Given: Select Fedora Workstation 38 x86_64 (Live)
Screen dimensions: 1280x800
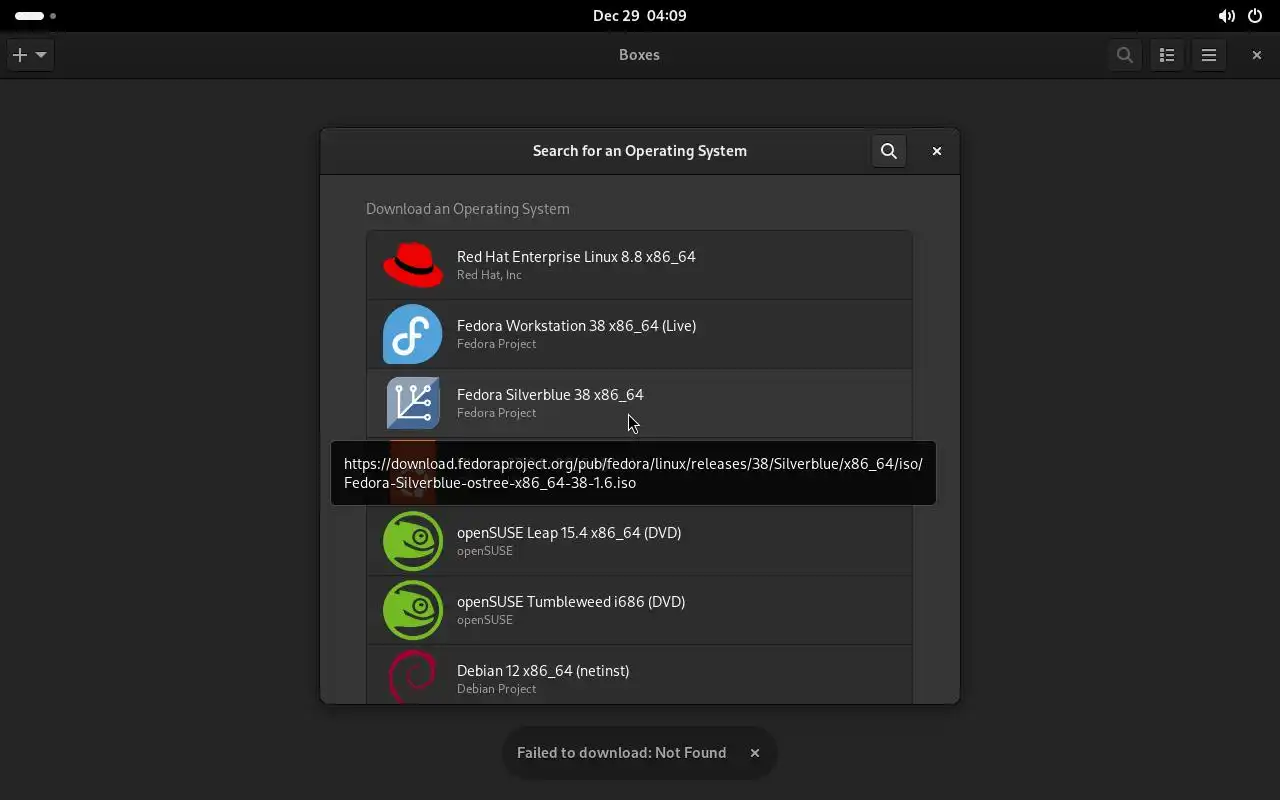Looking at the screenshot, I should coord(639,334).
